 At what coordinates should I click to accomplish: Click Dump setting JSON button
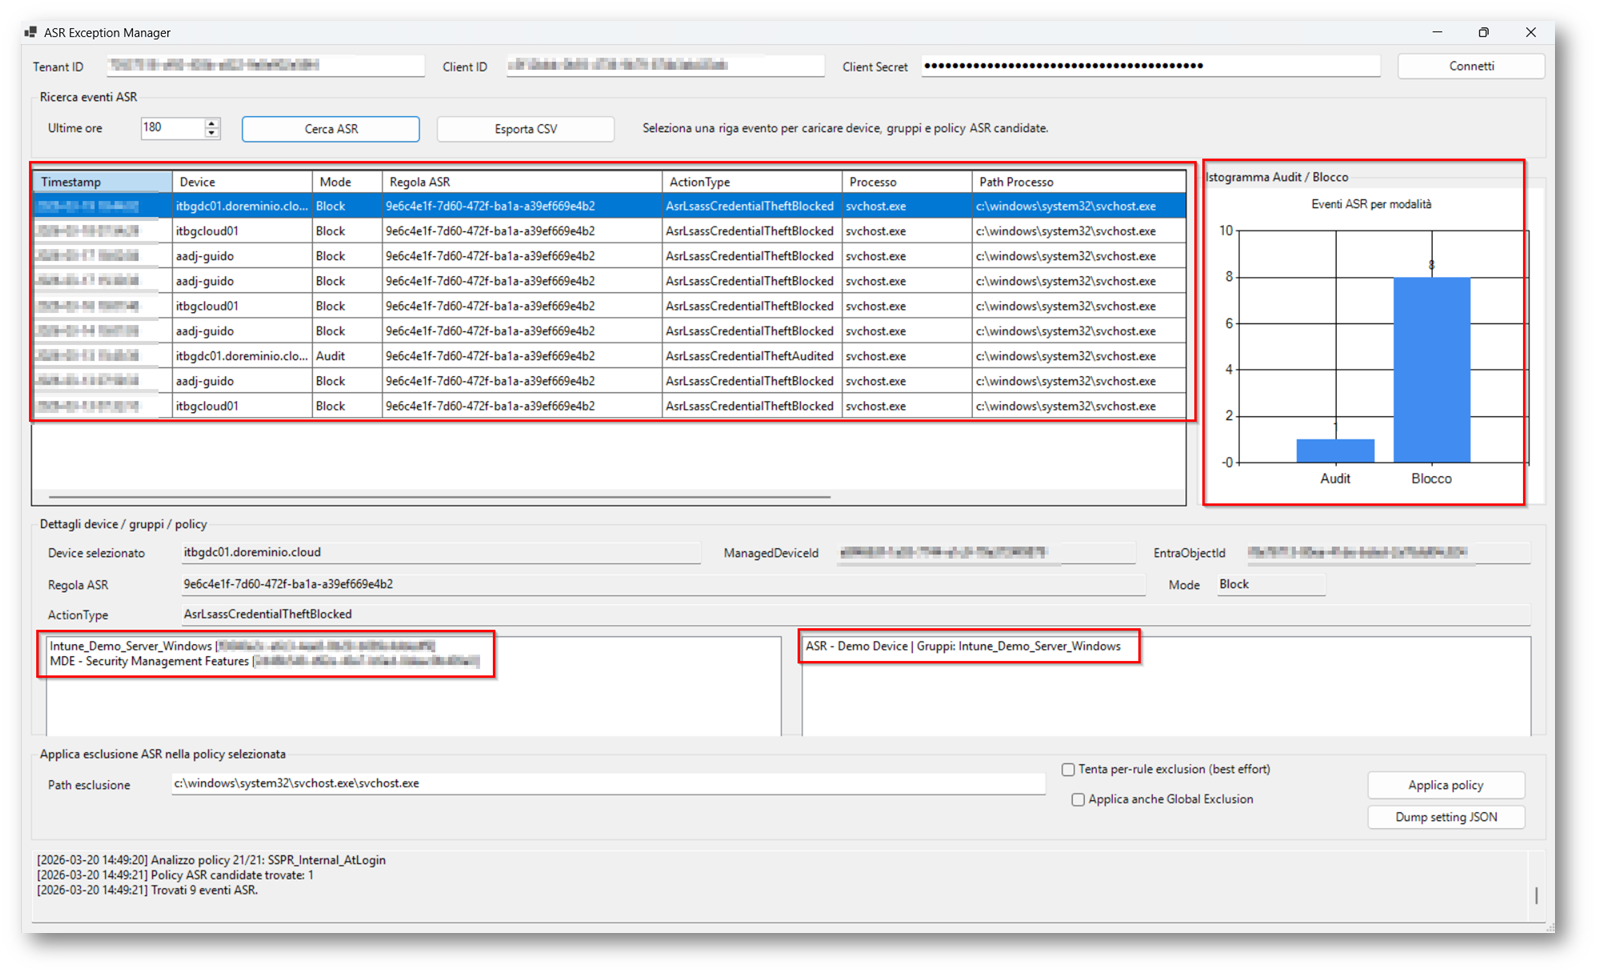[x=1445, y=817]
